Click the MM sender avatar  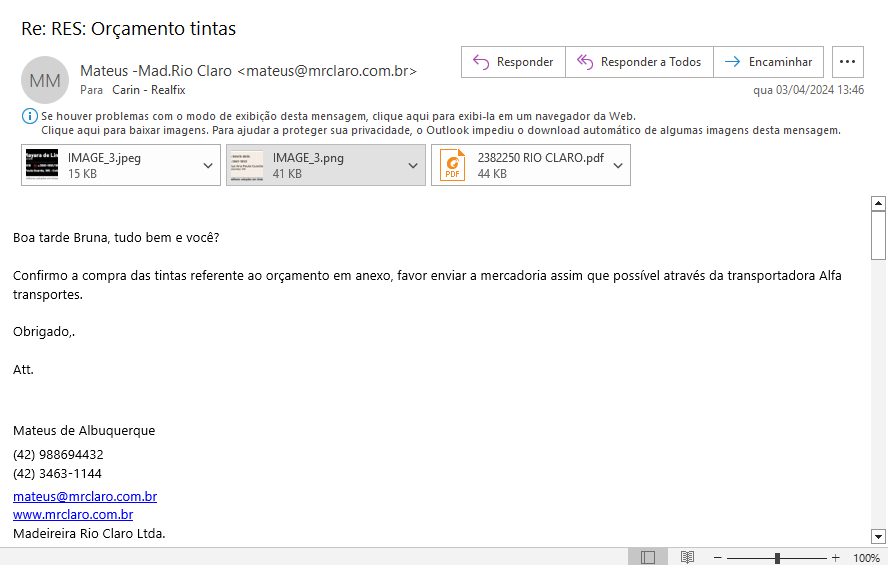(45, 80)
